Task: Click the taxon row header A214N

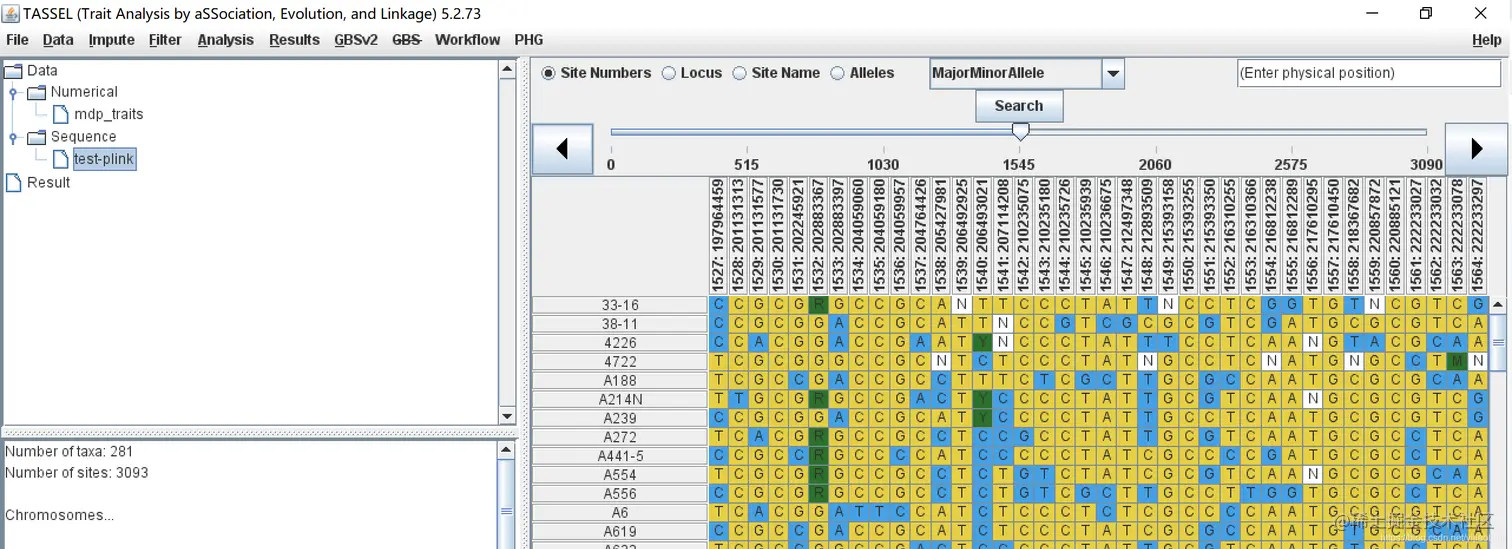Action: coord(620,399)
